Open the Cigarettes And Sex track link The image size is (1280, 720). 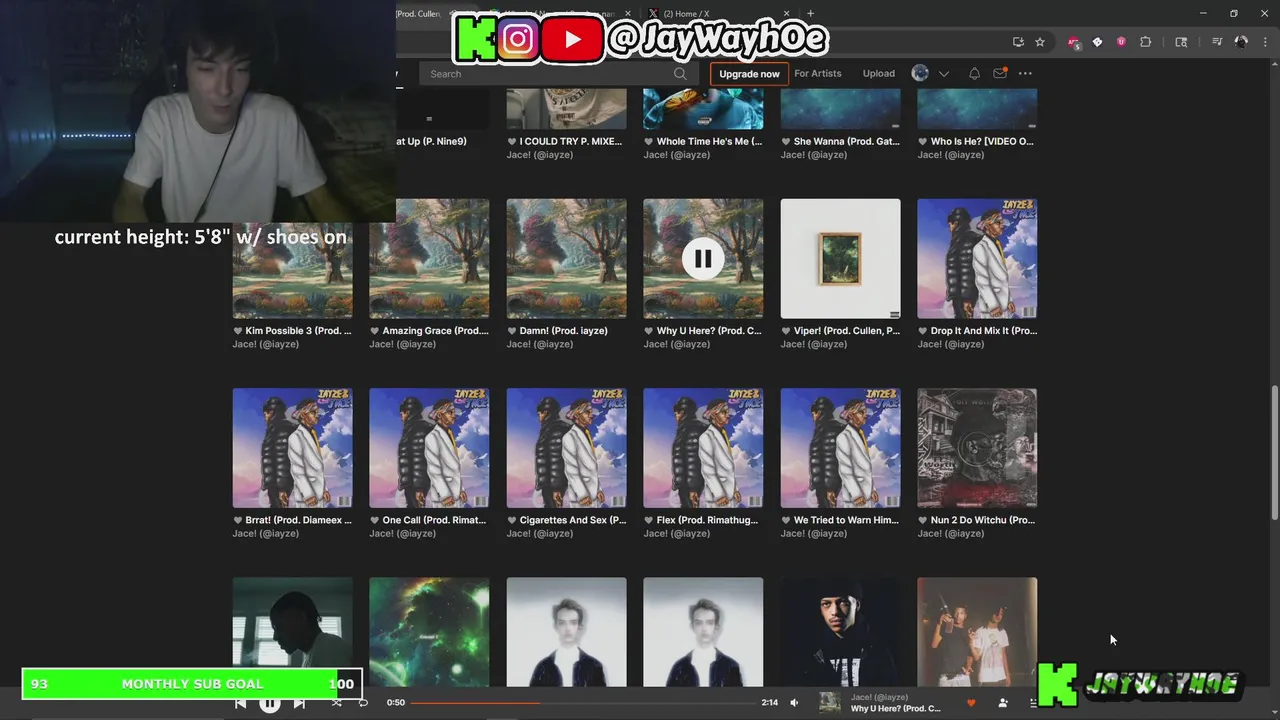click(x=573, y=520)
